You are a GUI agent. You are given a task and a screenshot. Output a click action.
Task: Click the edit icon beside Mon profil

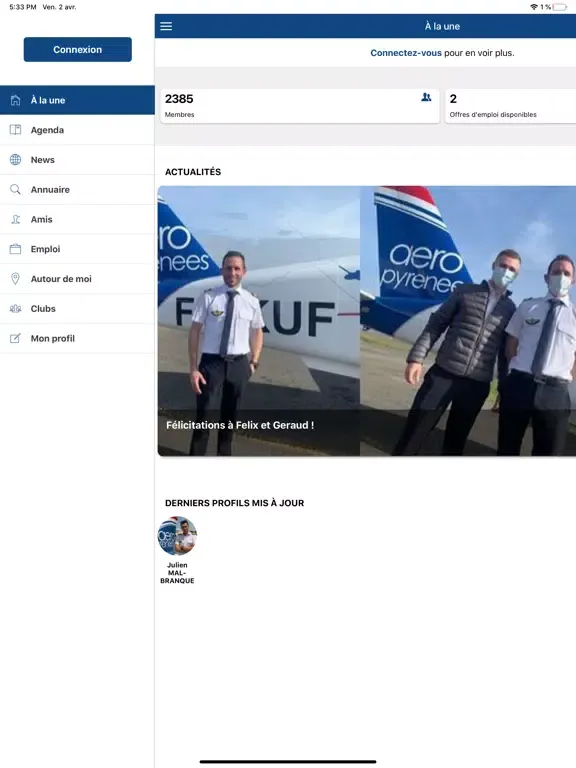pos(15,338)
